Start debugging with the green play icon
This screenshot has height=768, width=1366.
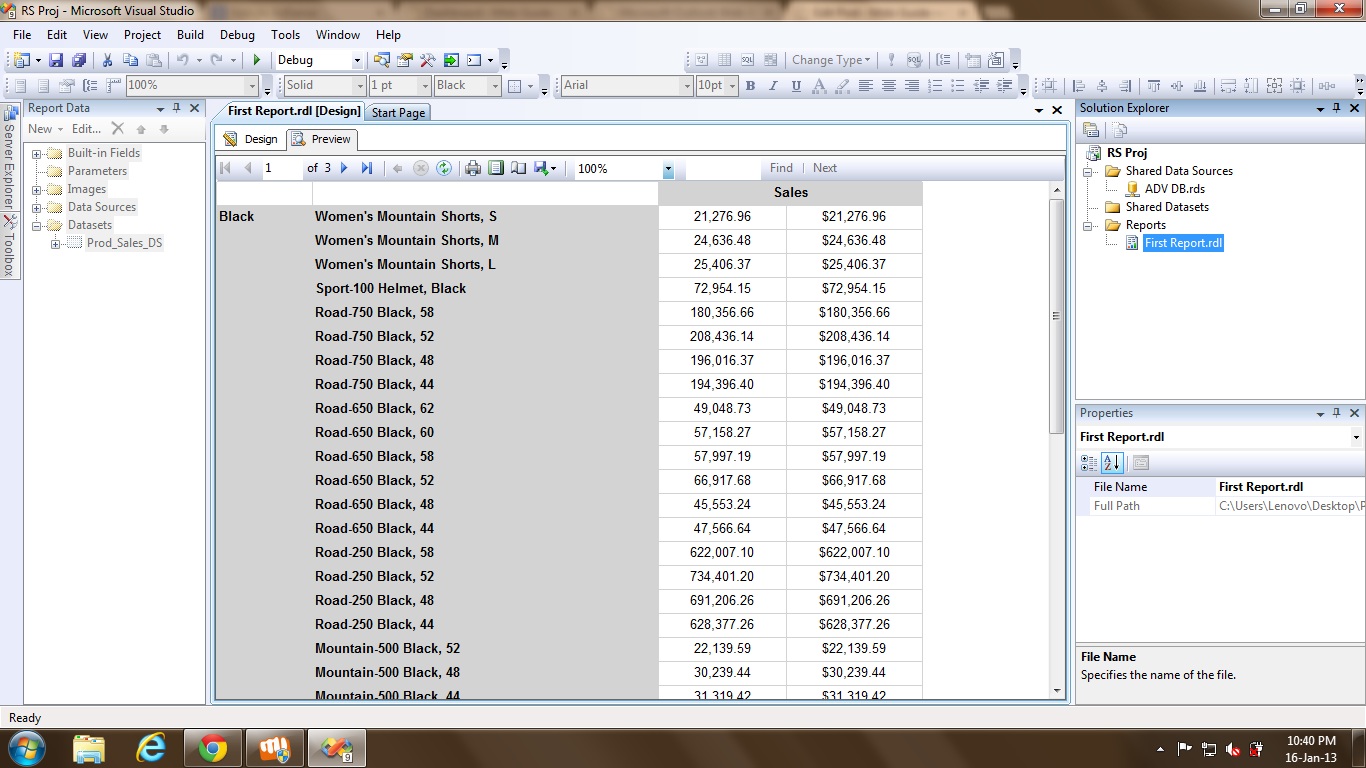pos(257,61)
